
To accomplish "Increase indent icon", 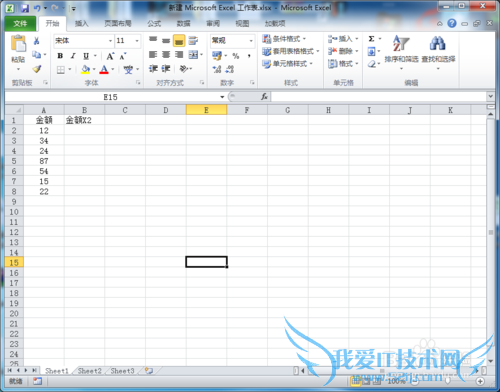I will point(166,69).
